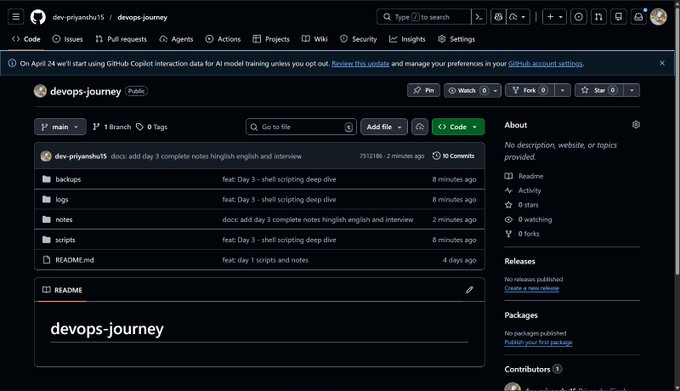Open the logs folder
The height and width of the screenshot is (391, 680).
click(x=62, y=199)
